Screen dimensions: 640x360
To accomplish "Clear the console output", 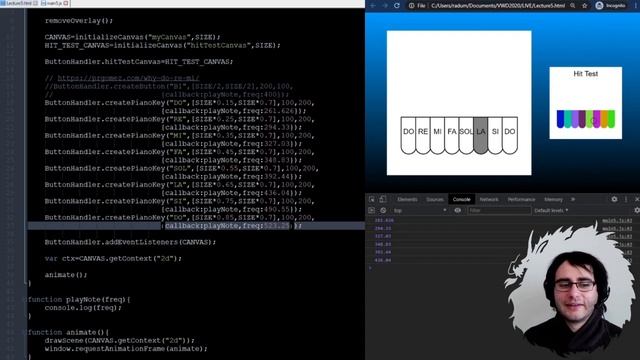I will tap(383, 210).
